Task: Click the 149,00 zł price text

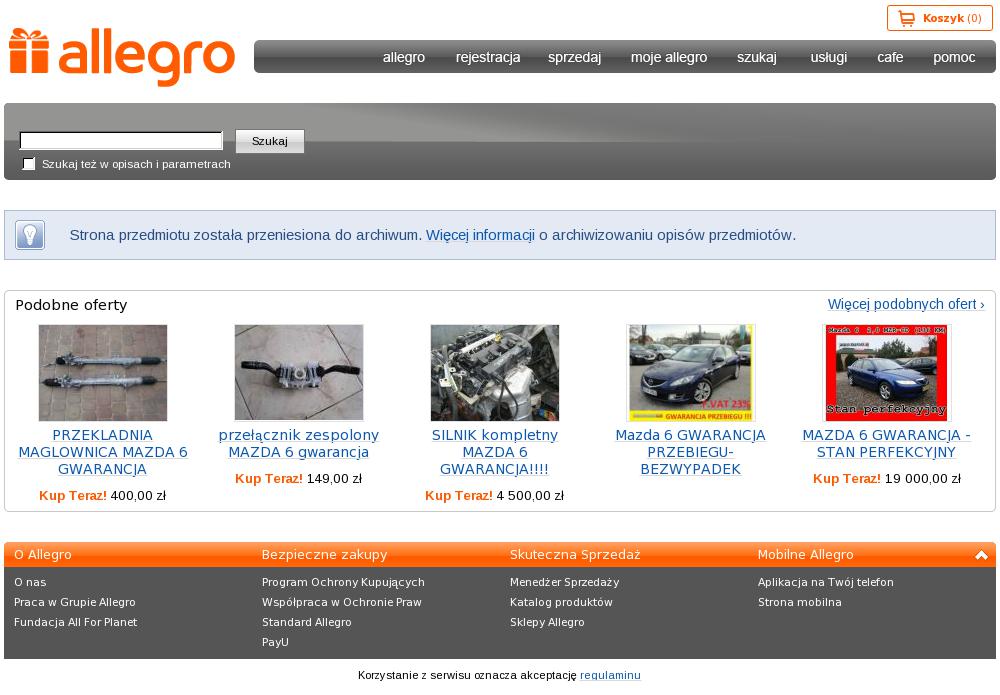Action: click(334, 478)
